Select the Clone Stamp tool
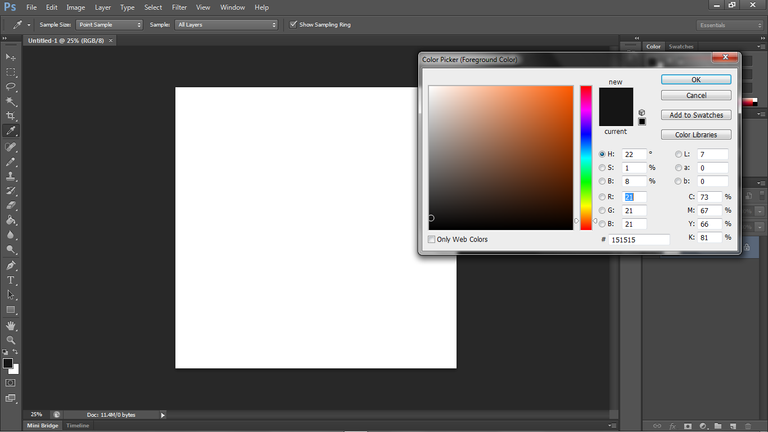Image resolution: width=768 pixels, height=432 pixels. (x=10, y=176)
